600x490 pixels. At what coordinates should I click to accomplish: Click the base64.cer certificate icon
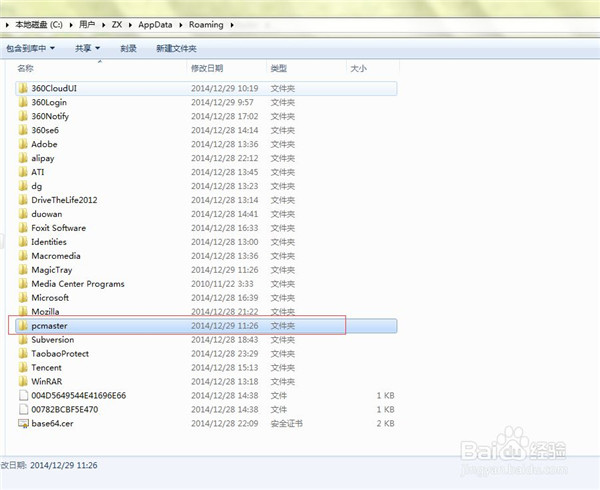[x=23, y=423]
